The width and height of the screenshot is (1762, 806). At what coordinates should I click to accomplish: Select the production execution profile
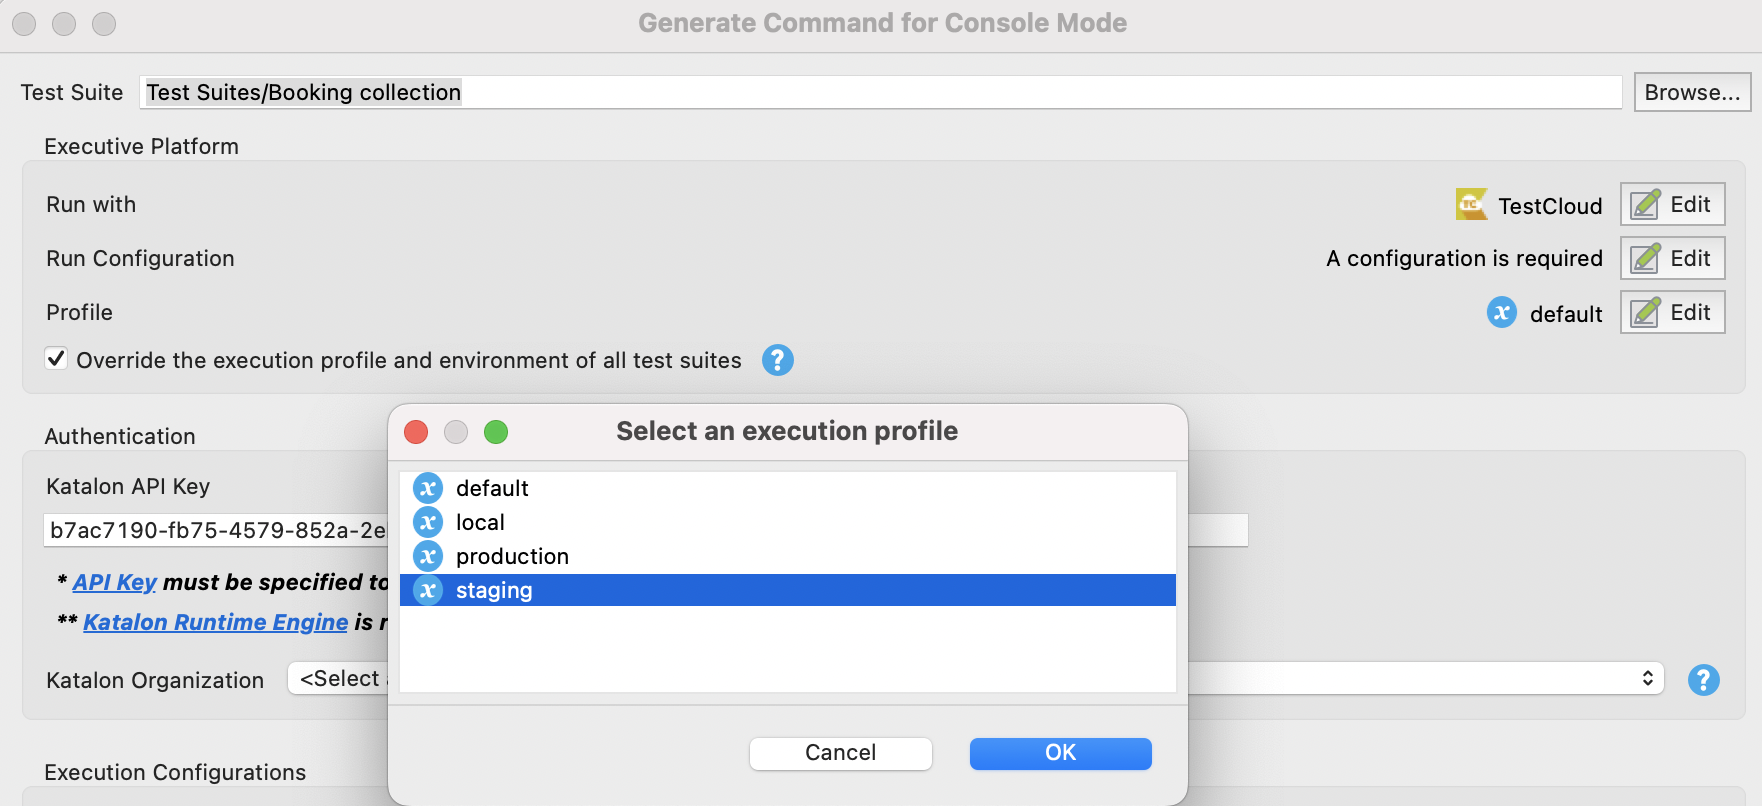[x=512, y=556]
